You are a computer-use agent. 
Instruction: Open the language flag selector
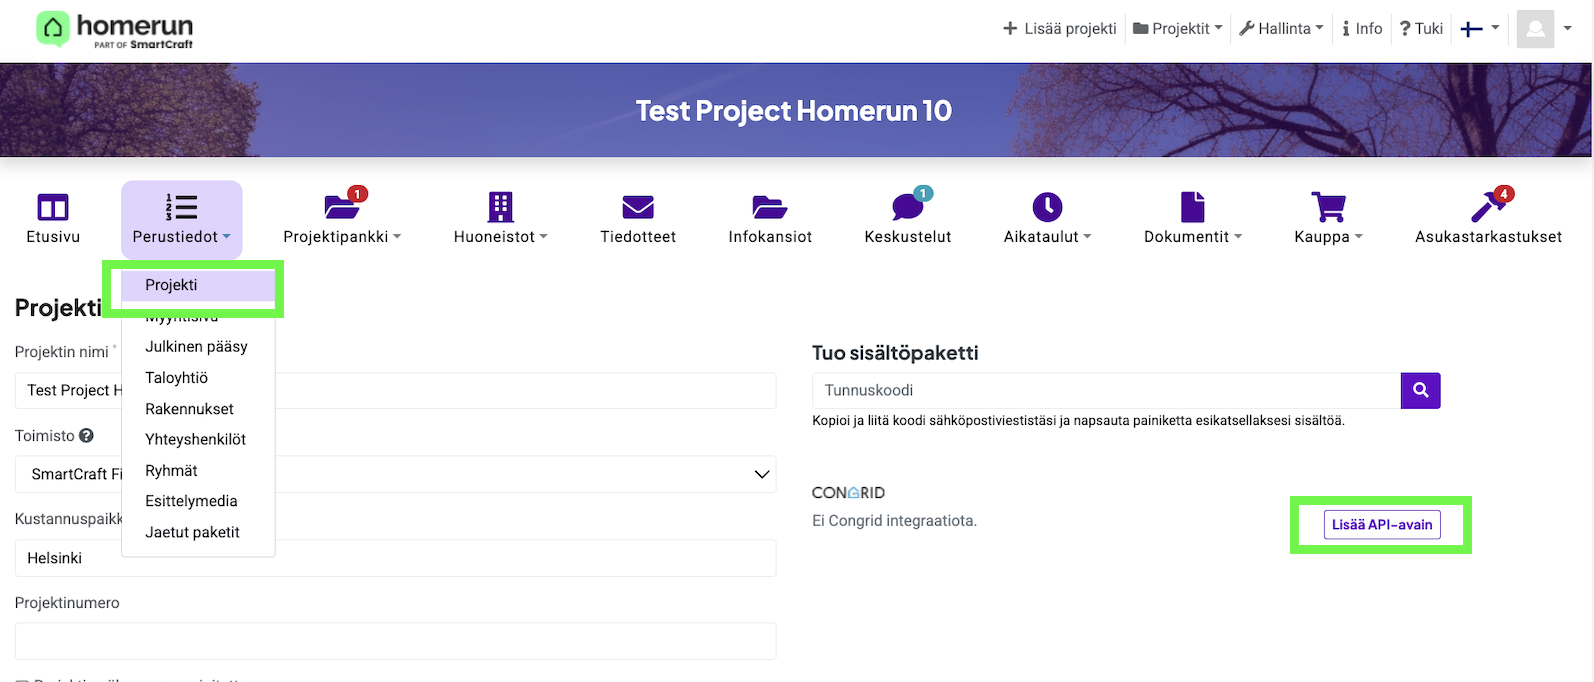1480,29
